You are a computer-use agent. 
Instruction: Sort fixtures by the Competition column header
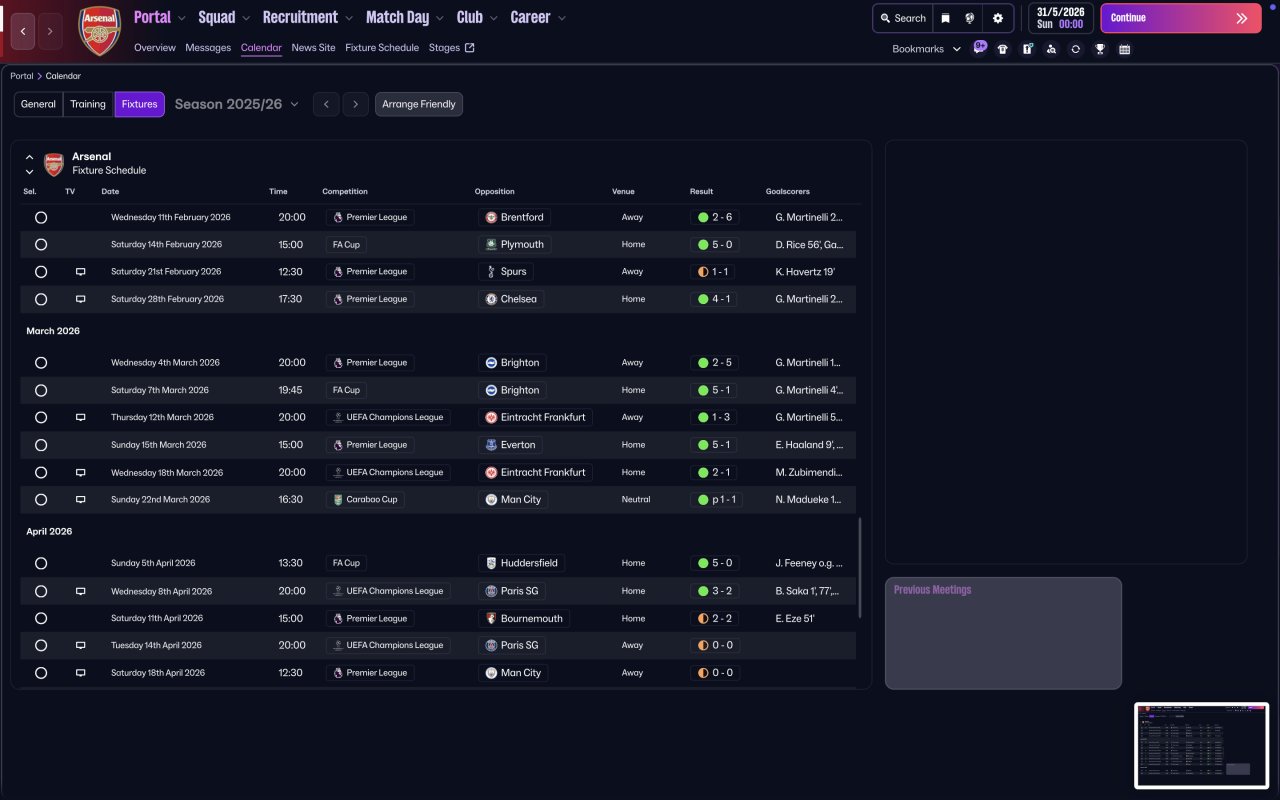[x=345, y=191]
